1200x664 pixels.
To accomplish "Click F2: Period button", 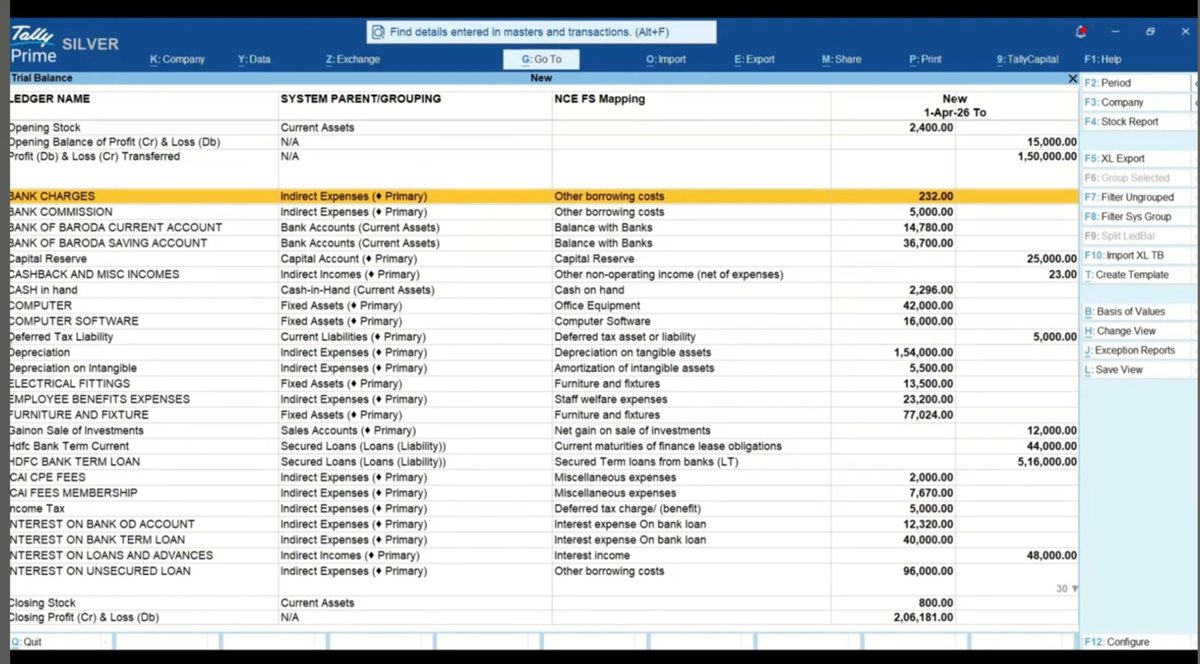I will [x=1137, y=83].
